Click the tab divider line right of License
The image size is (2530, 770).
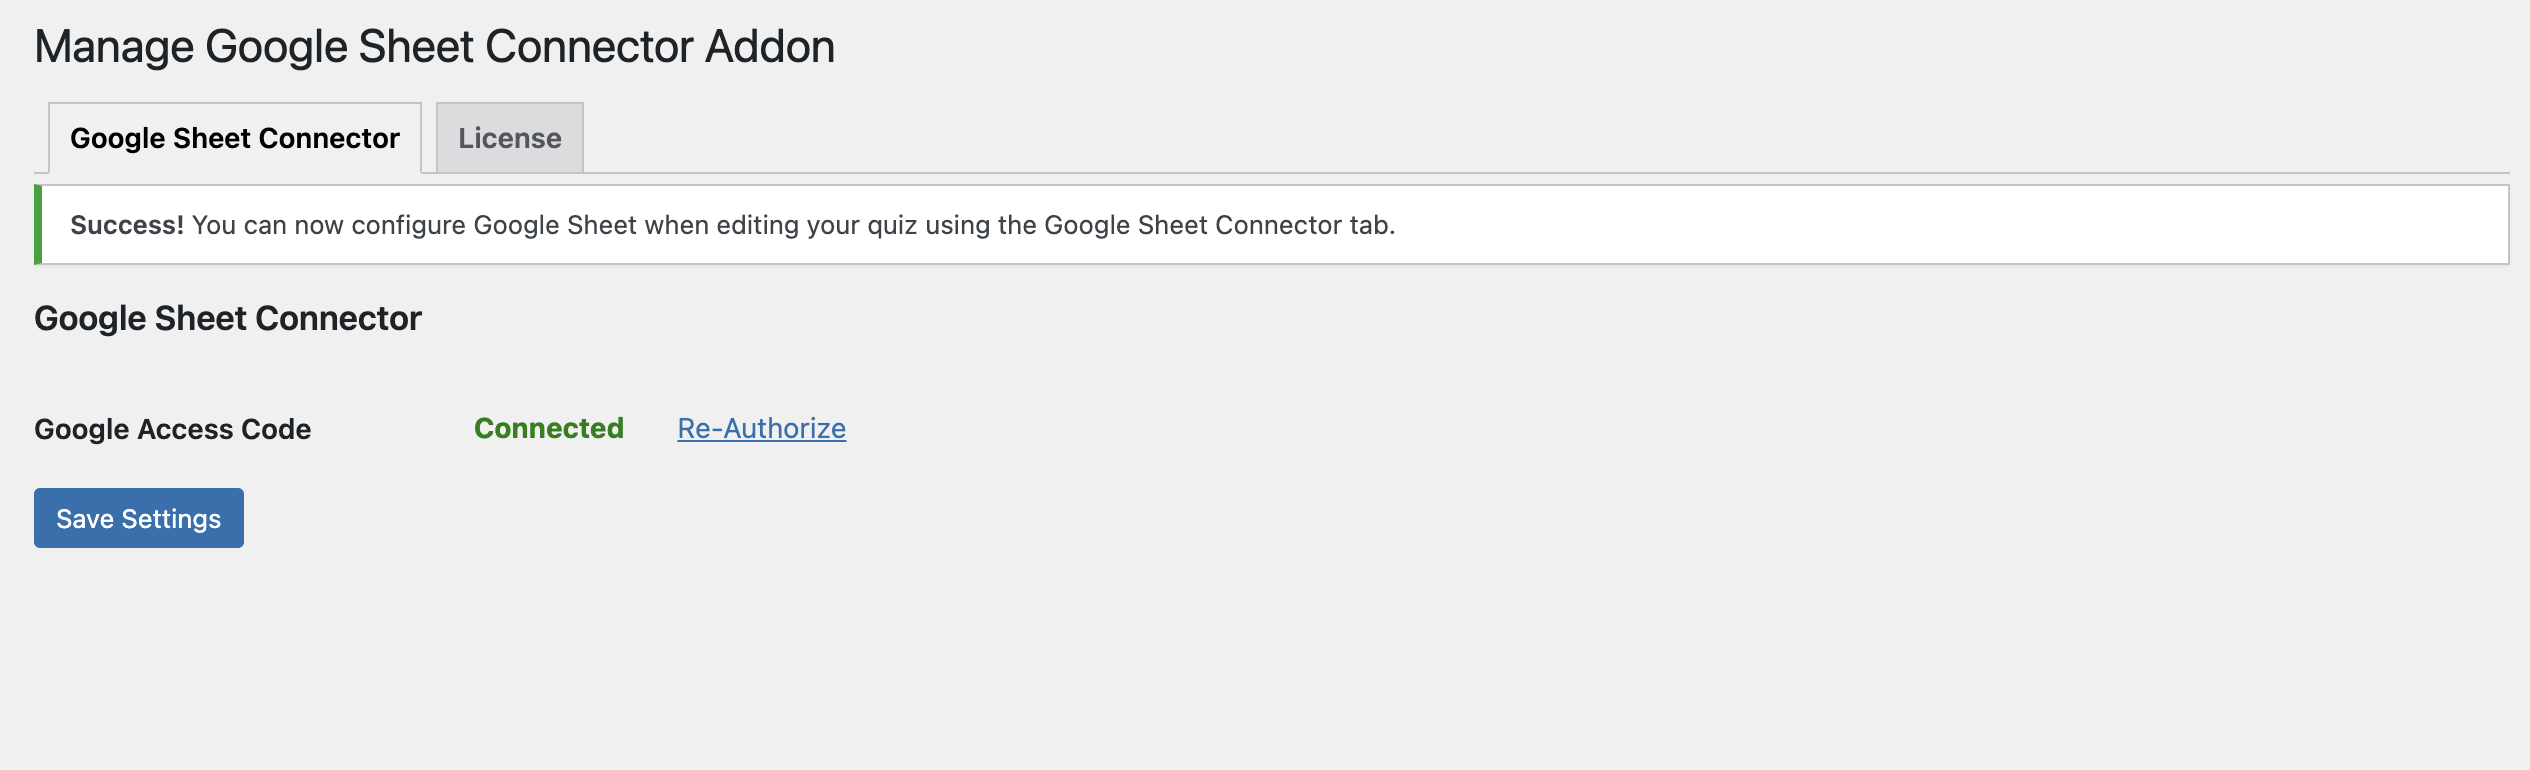[1500, 172]
